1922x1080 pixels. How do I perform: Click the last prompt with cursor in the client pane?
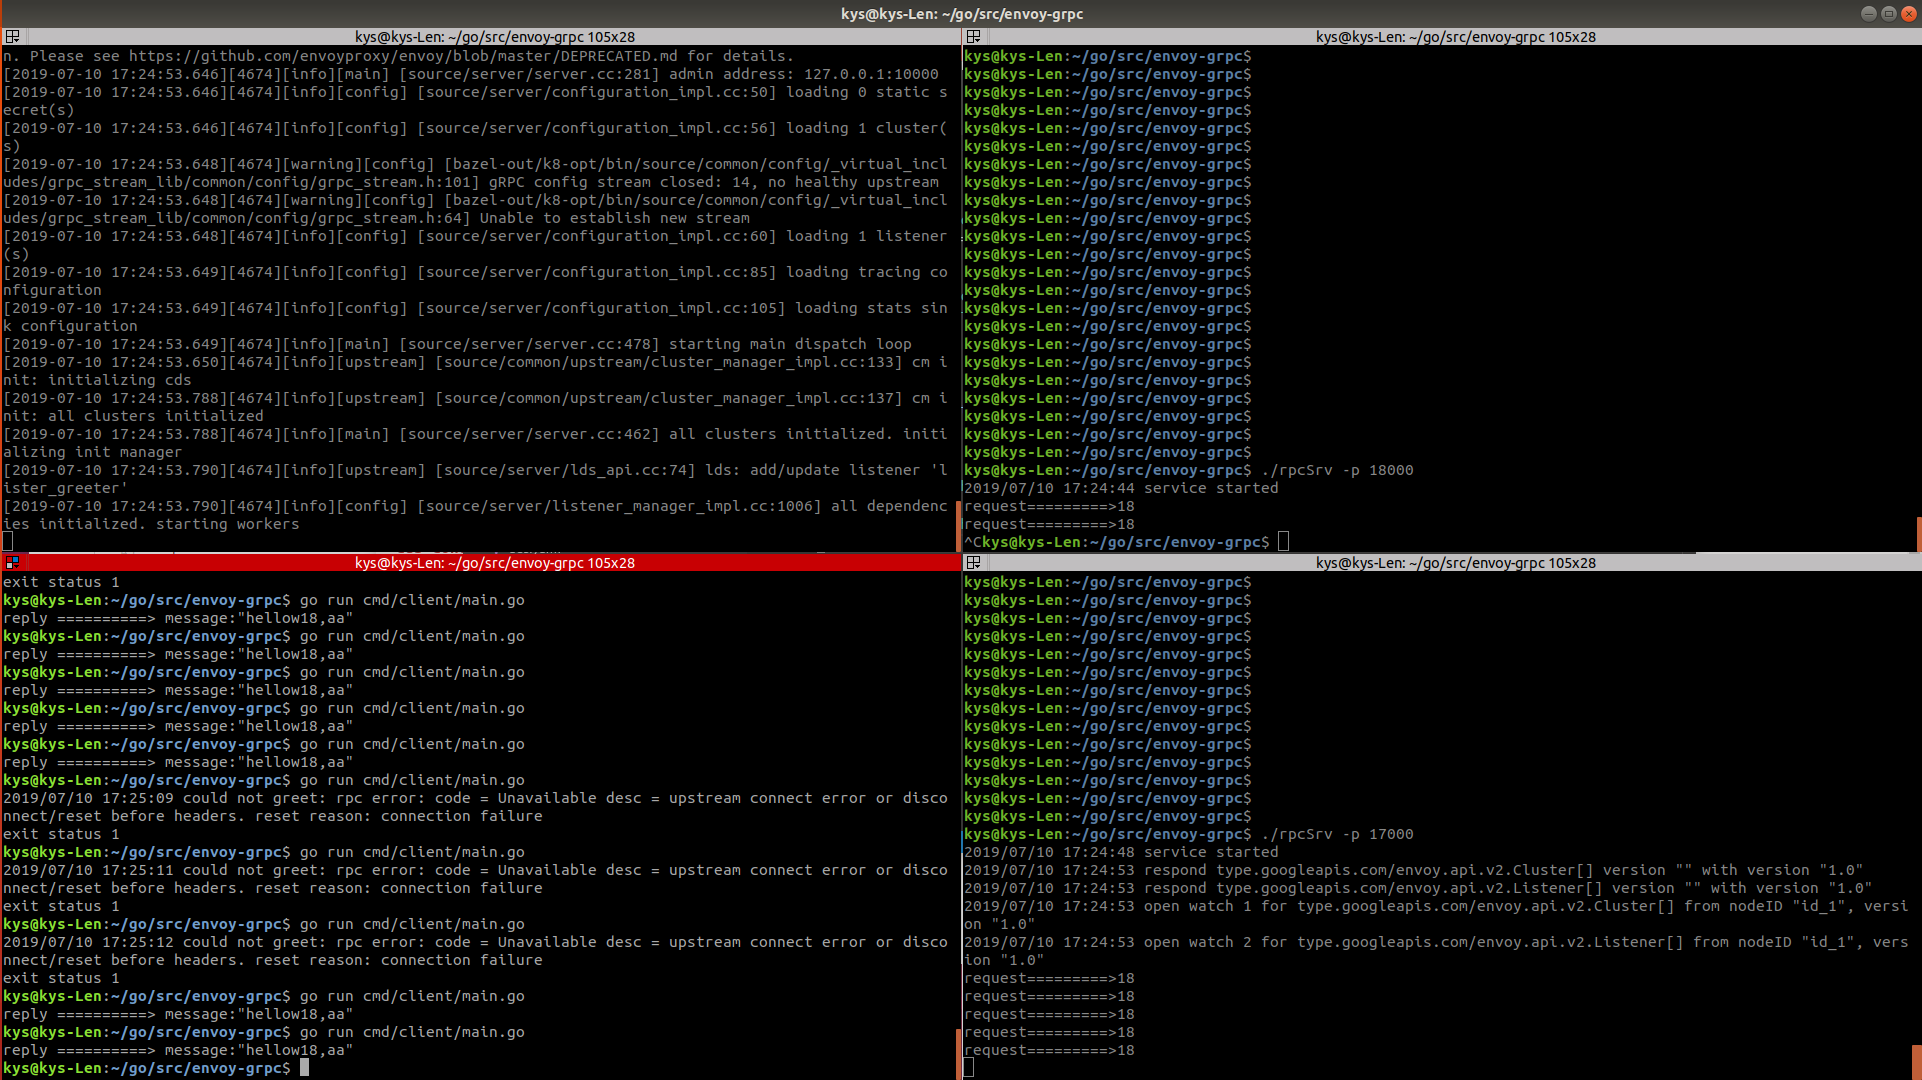[156, 1068]
